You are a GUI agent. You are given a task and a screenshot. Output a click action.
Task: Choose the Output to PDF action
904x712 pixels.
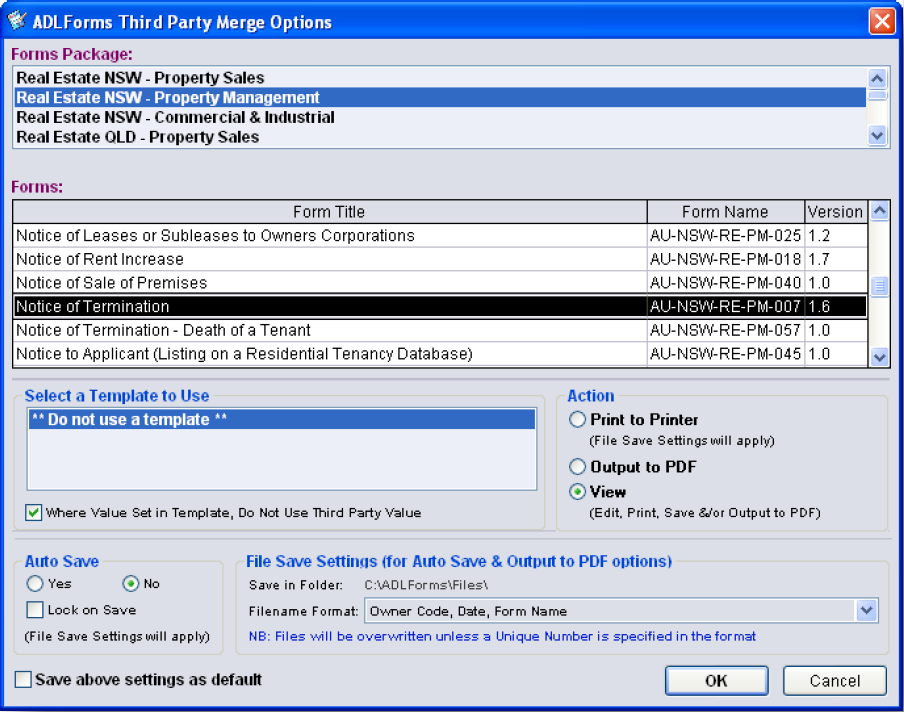[x=577, y=466]
